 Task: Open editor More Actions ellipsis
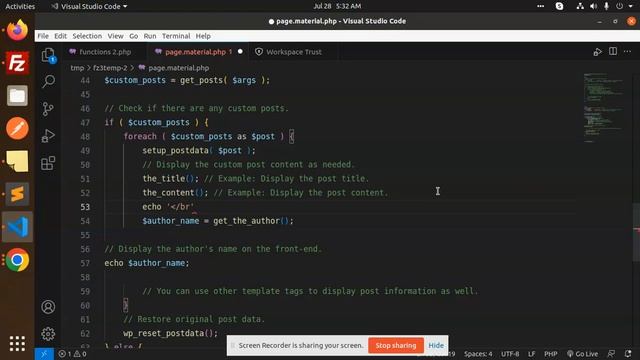(628, 51)
